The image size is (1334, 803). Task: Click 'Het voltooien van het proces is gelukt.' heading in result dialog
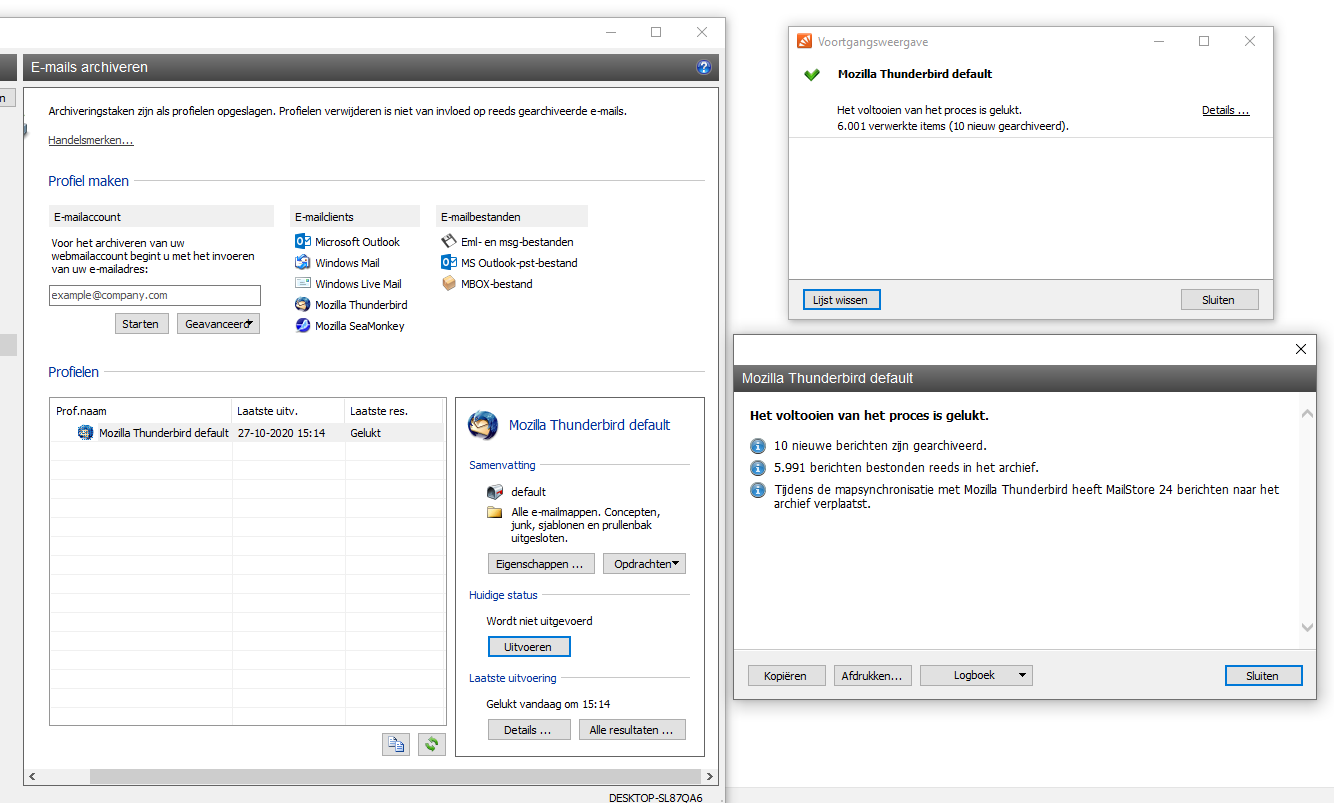(869, 415)
